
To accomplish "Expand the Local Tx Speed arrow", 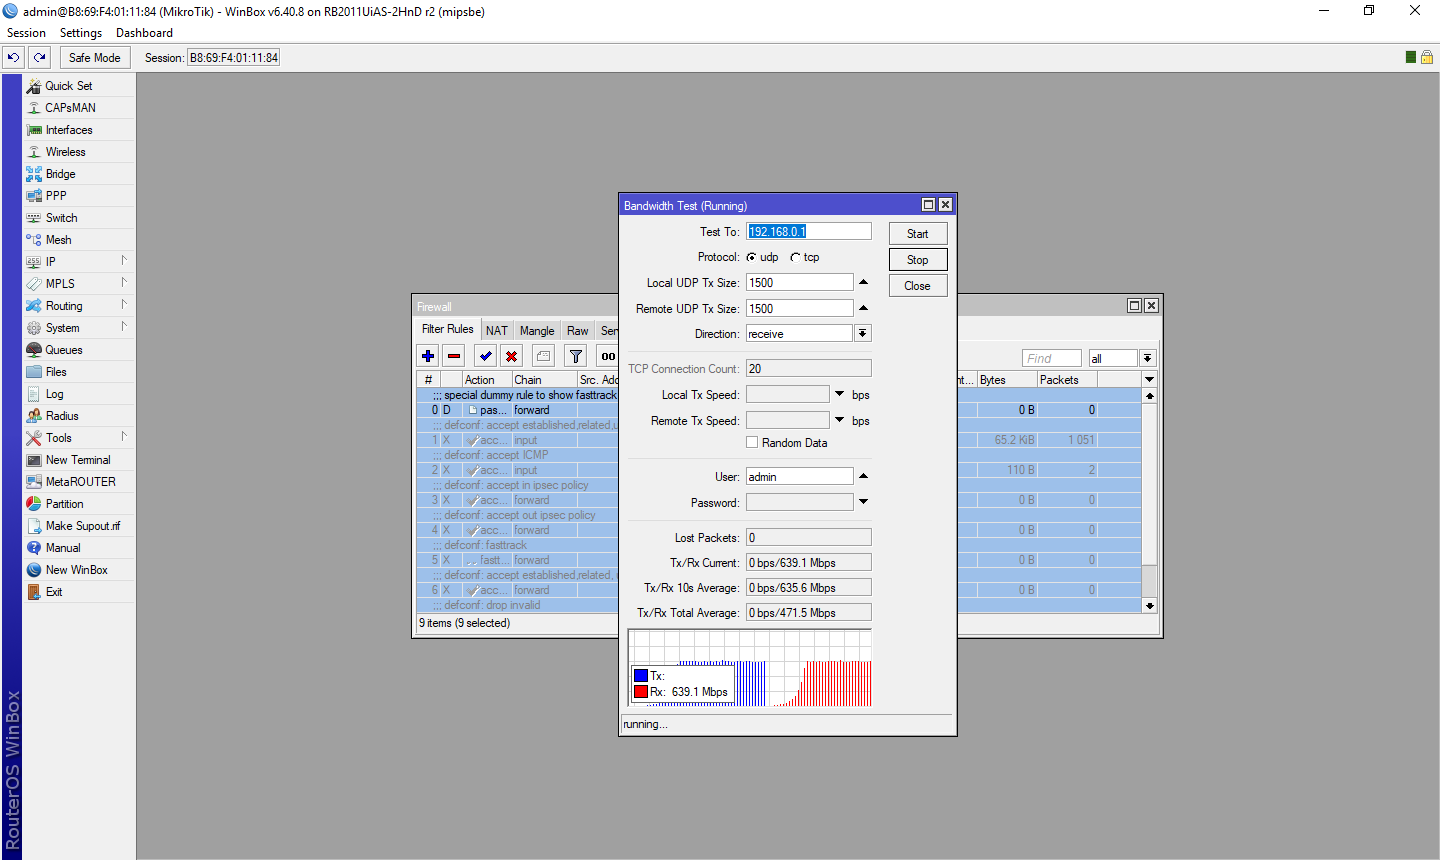I will 840,394.
